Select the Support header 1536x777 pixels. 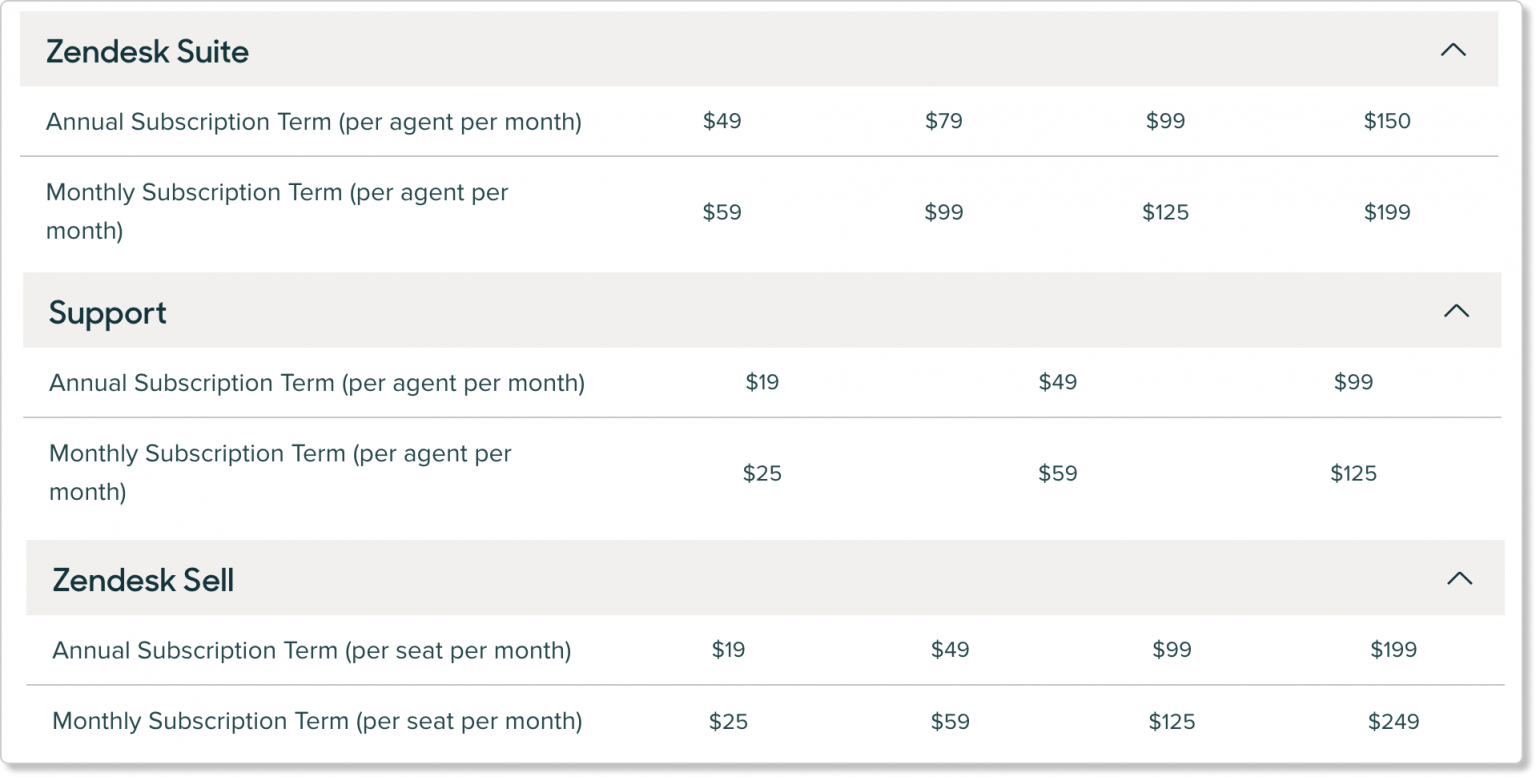(107, 313)
